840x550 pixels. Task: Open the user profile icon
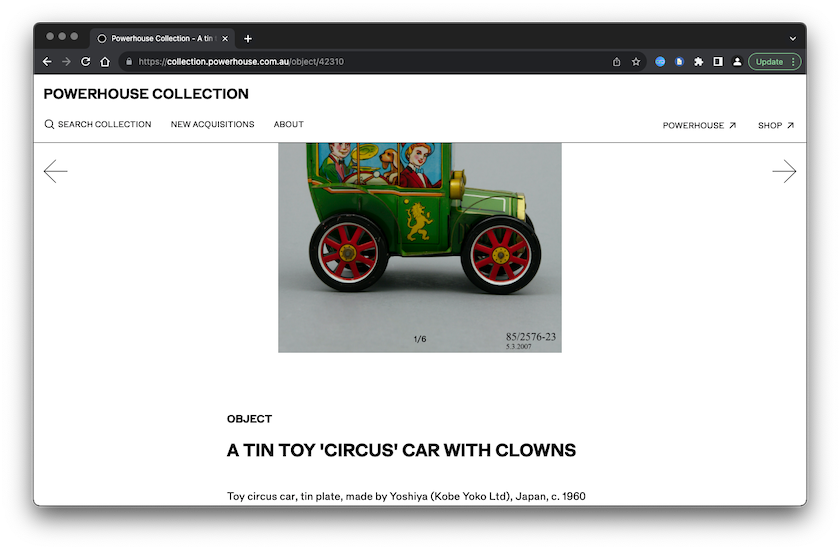click(x=737, y=61)
